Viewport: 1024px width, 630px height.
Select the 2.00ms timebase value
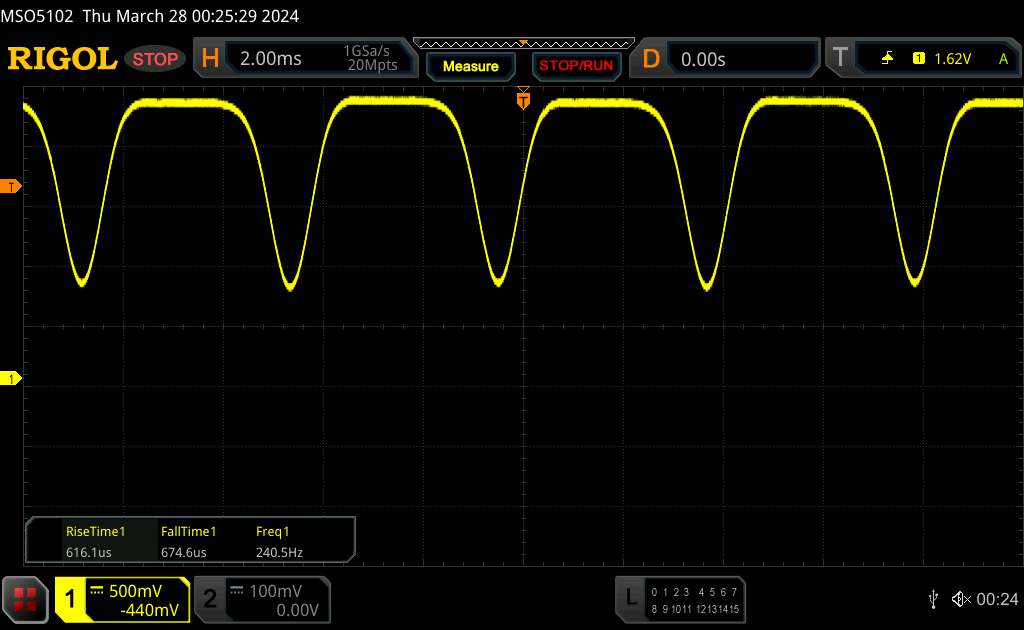[270, 59]
